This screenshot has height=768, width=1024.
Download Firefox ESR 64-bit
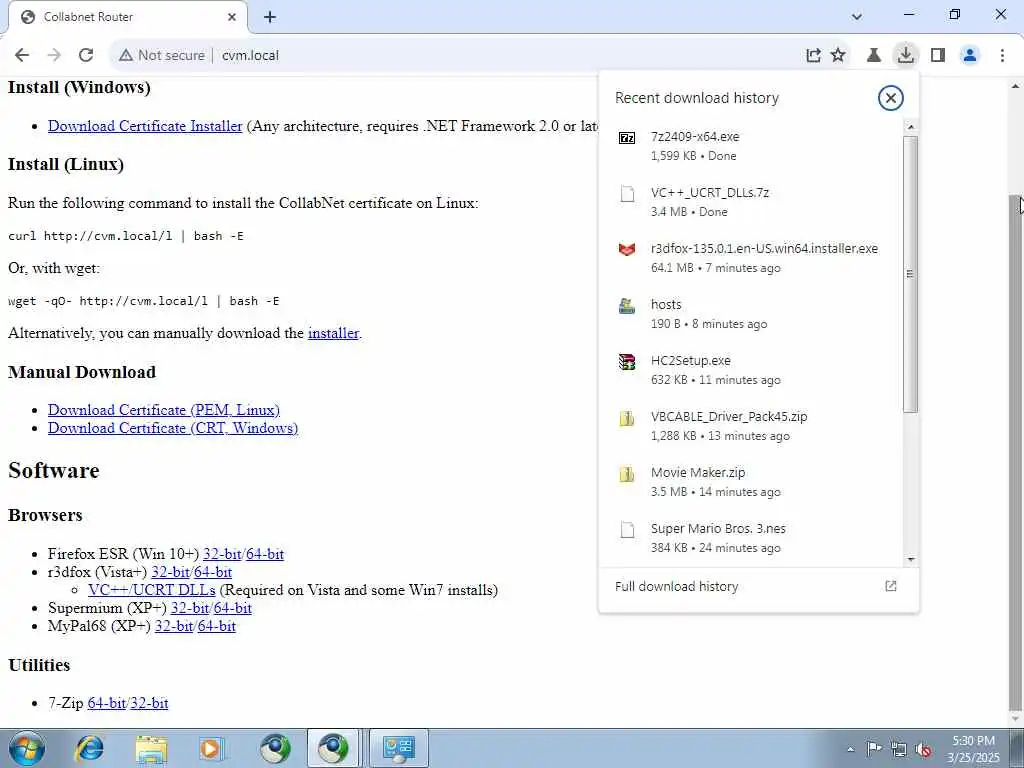tap(265, 554)
